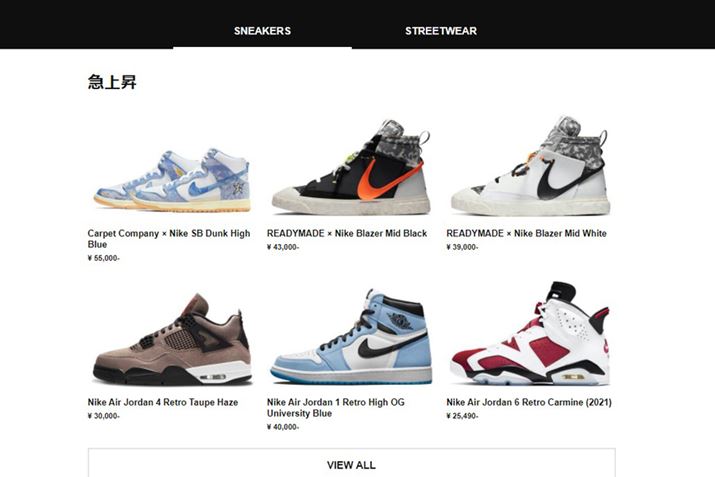Click the ¥ 25,490- price label
This screenshot has width=715, height=477.
point(462,416)
